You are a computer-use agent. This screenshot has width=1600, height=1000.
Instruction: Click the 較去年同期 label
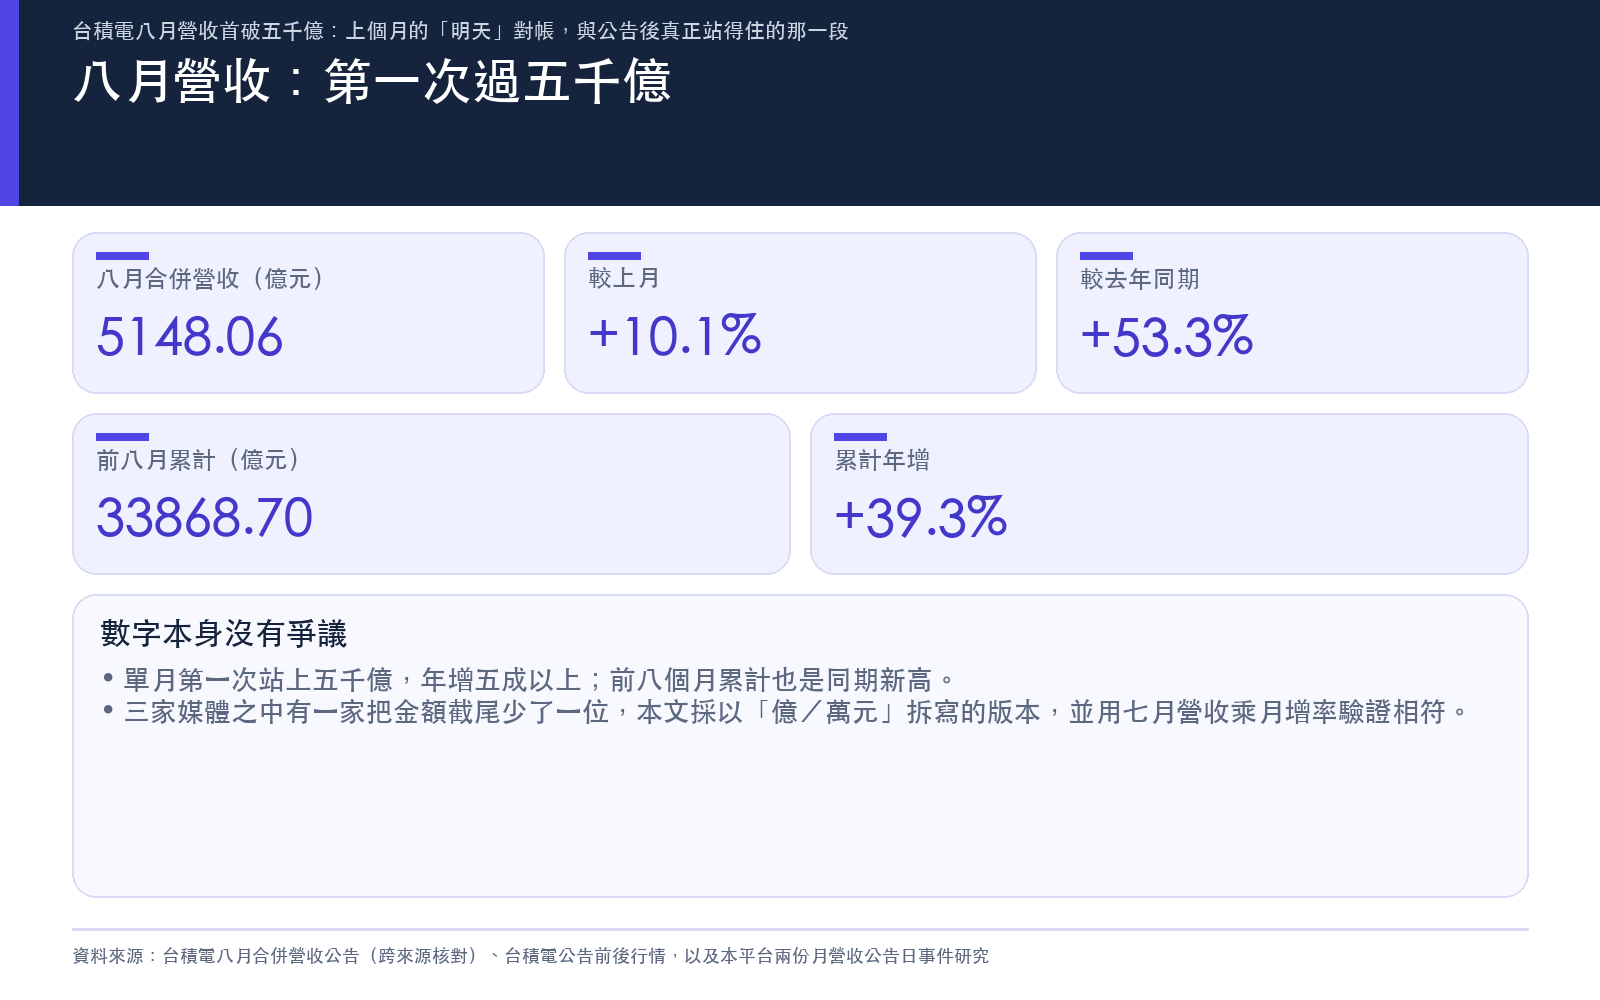[1140, 279]
